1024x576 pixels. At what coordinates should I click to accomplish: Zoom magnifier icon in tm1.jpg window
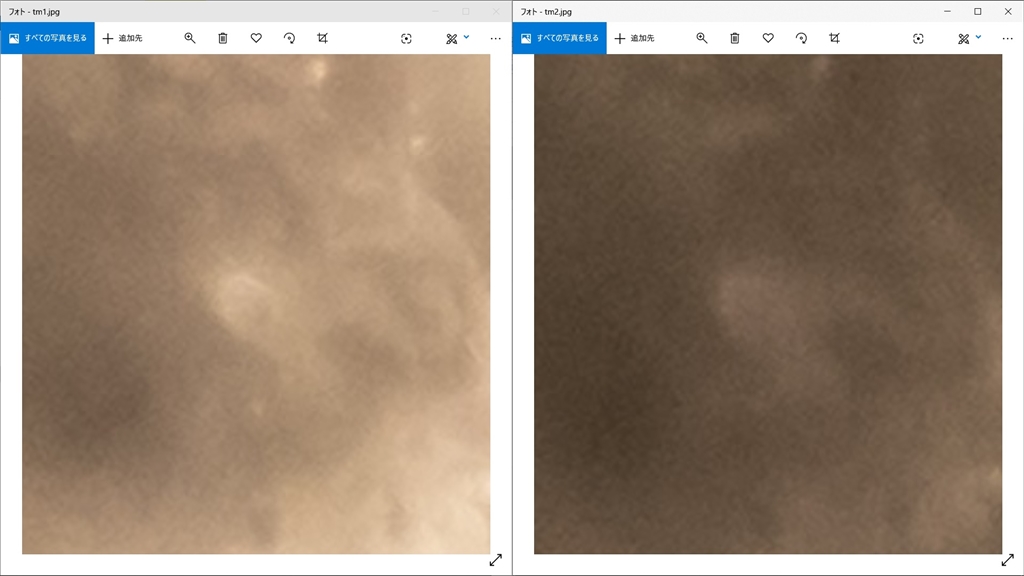189,38
